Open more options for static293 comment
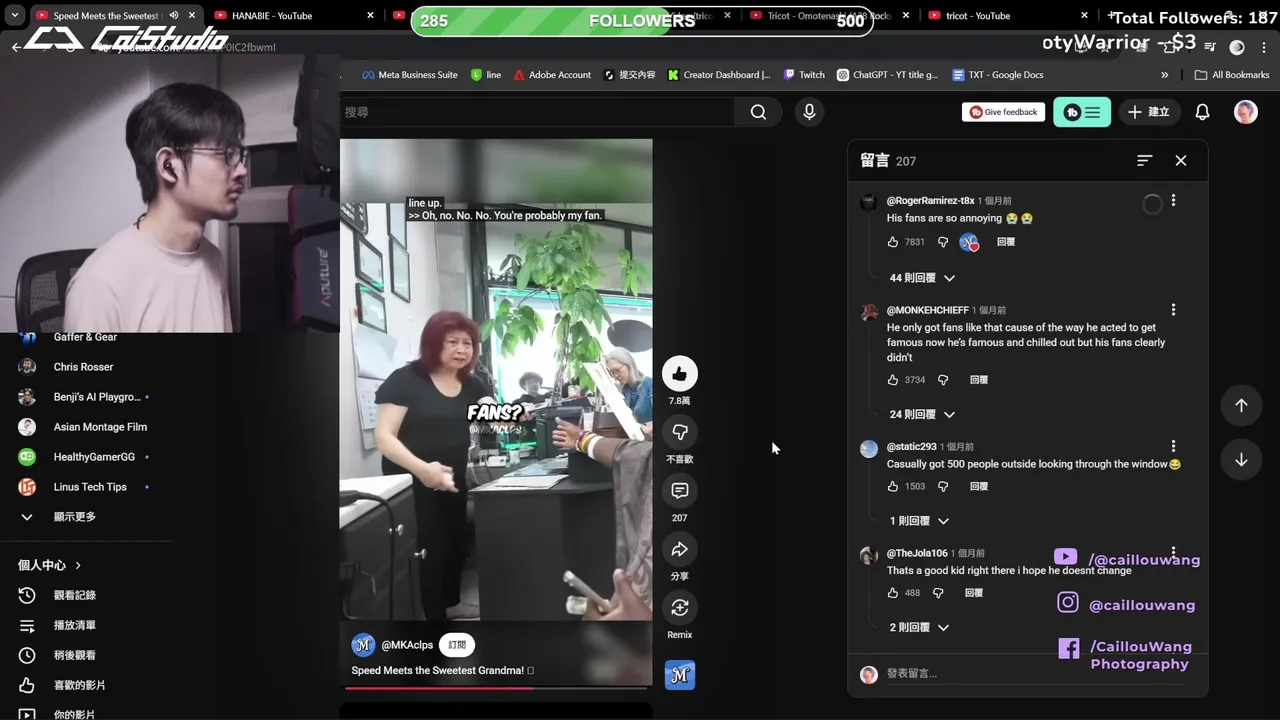 (1174, 447)
